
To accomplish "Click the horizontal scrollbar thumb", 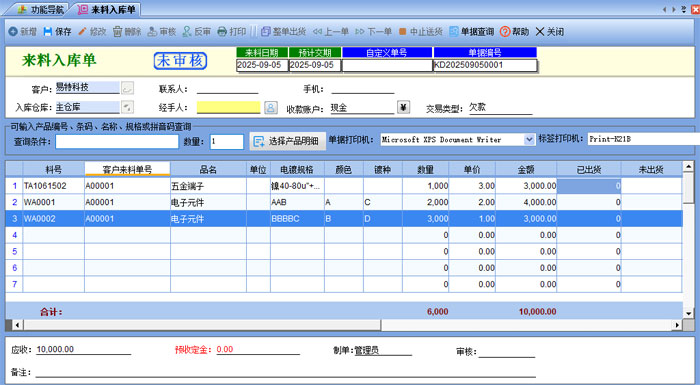I will 202,325.
